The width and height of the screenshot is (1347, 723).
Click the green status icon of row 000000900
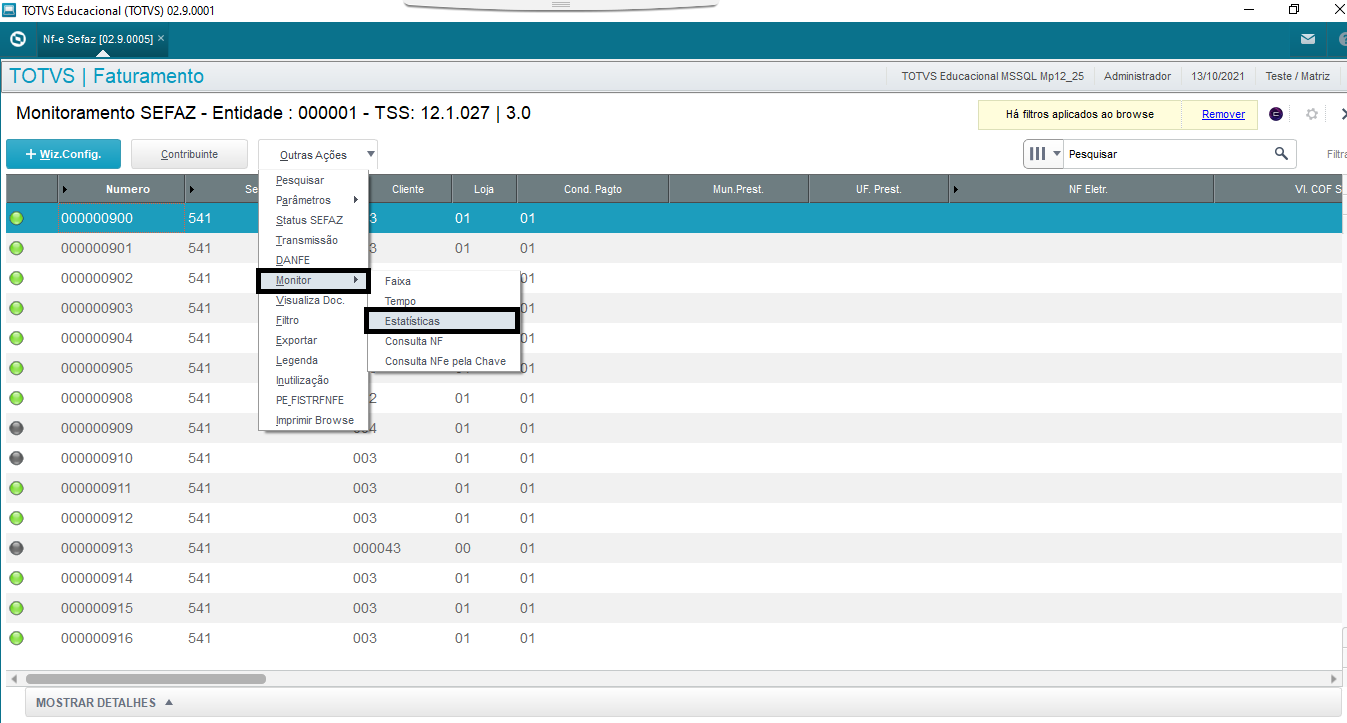point(16,218)
